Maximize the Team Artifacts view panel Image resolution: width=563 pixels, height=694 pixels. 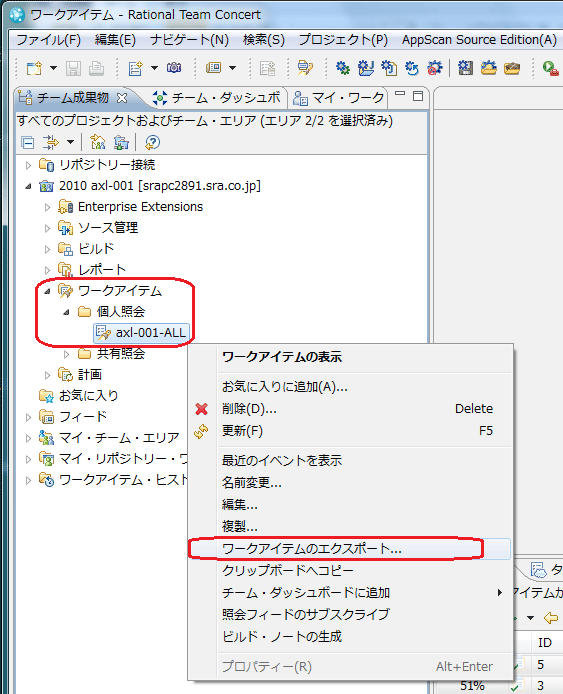[x=418, y=96]
